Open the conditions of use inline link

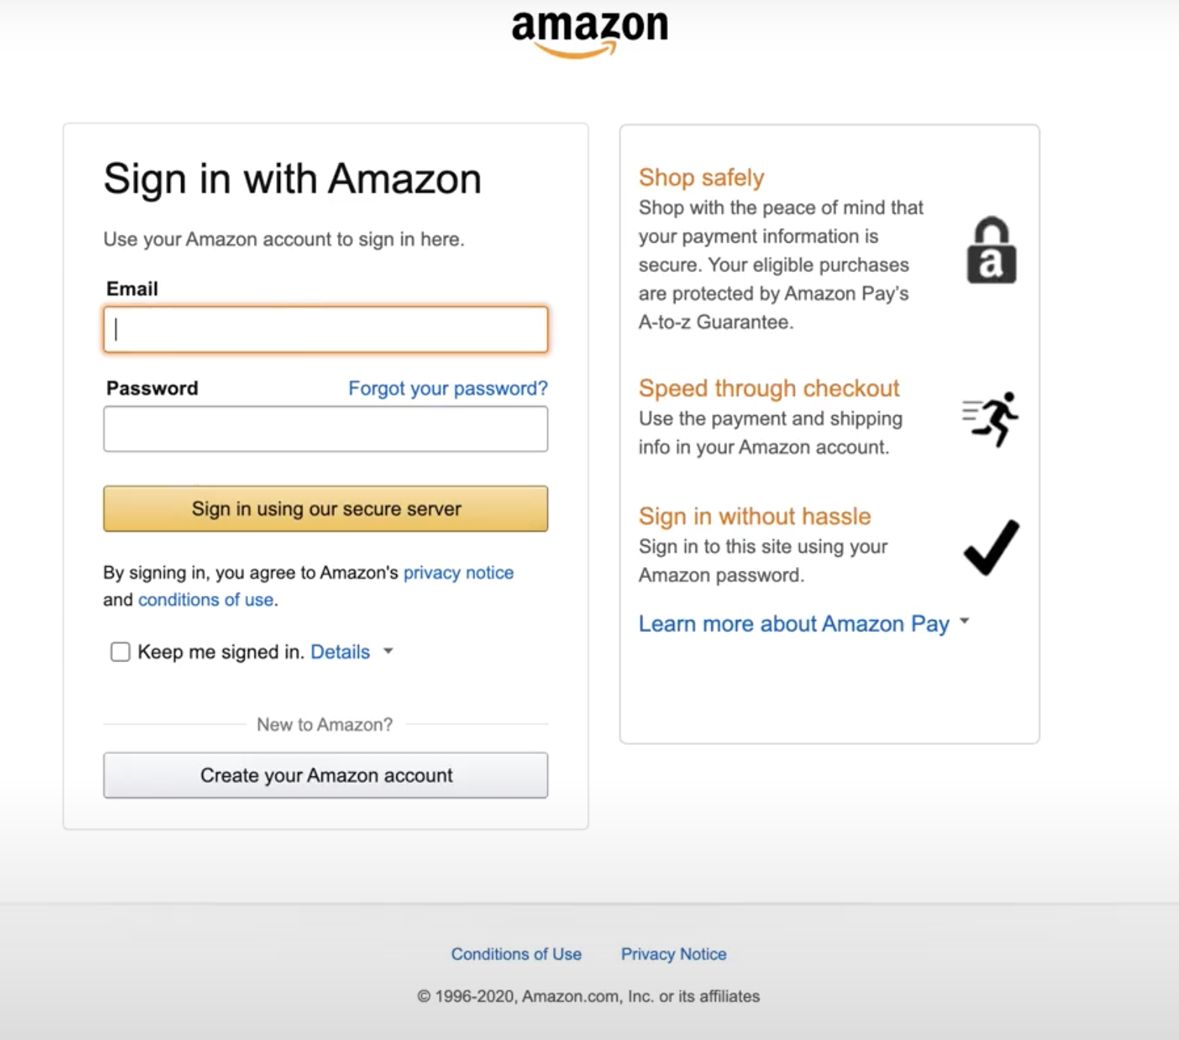pos(205,600)
